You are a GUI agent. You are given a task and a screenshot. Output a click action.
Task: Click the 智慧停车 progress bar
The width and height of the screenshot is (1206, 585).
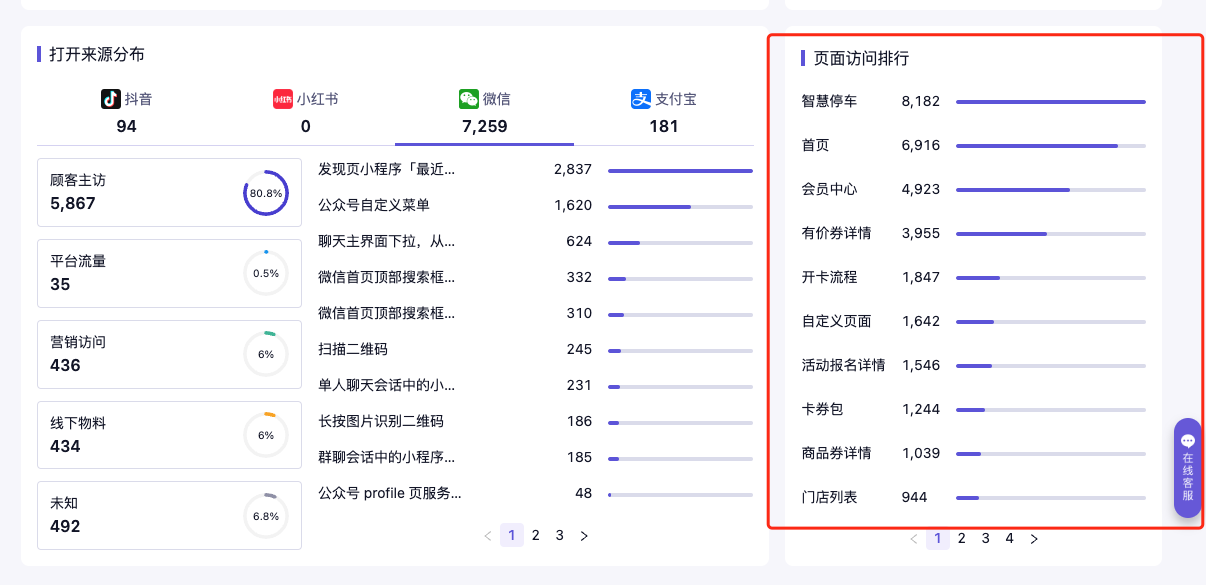[1050, 102]
